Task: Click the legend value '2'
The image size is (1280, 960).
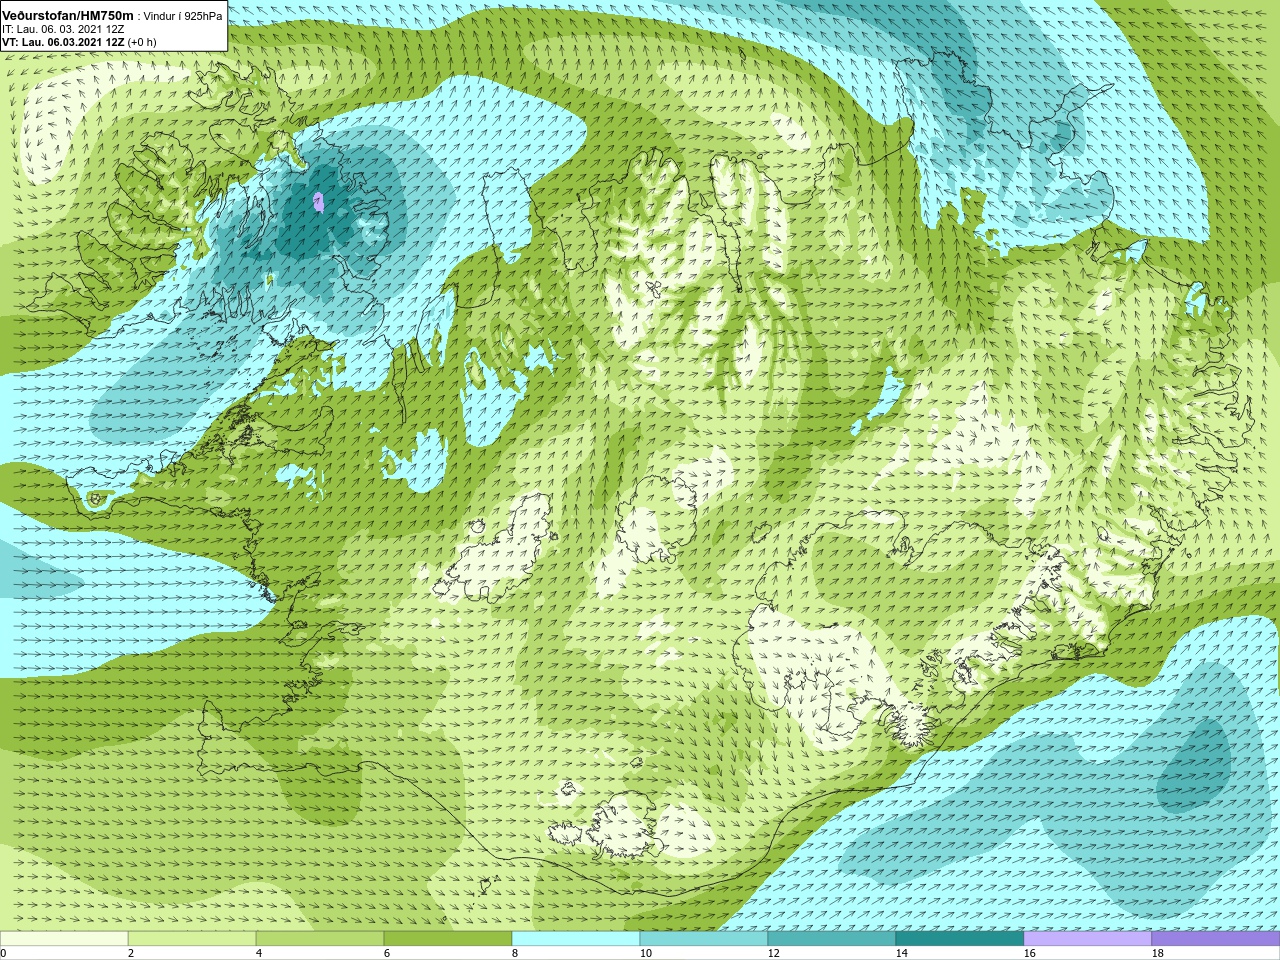Action: pyautogui.click(x=130, y=953)
